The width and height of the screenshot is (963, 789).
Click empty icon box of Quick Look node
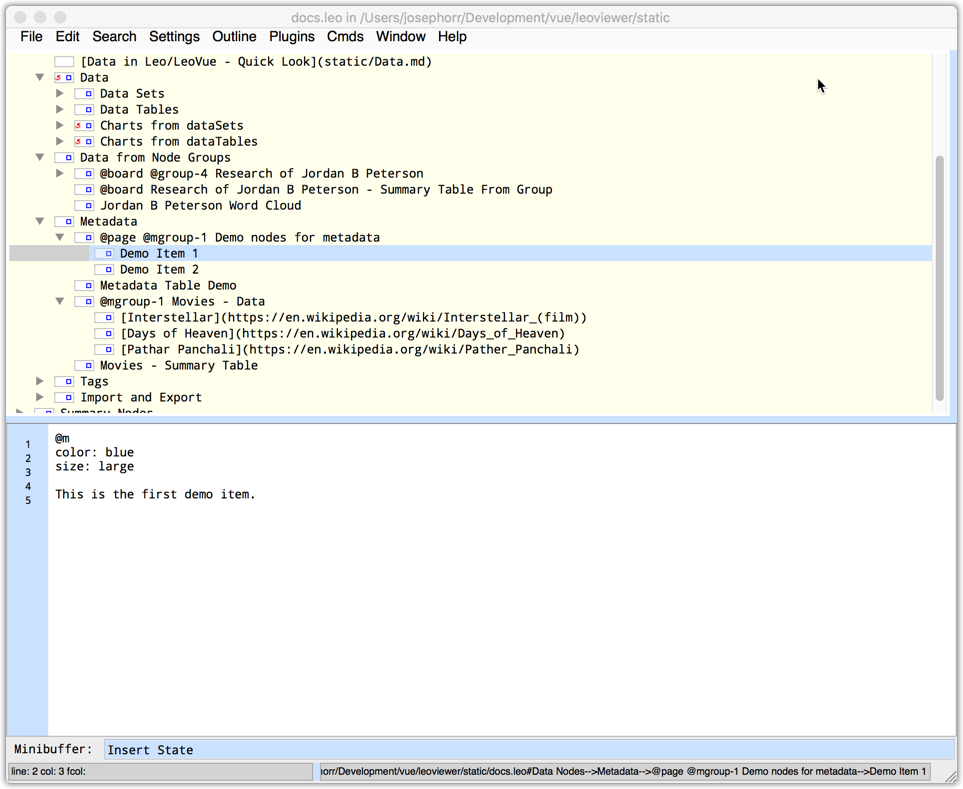(64, 61)
